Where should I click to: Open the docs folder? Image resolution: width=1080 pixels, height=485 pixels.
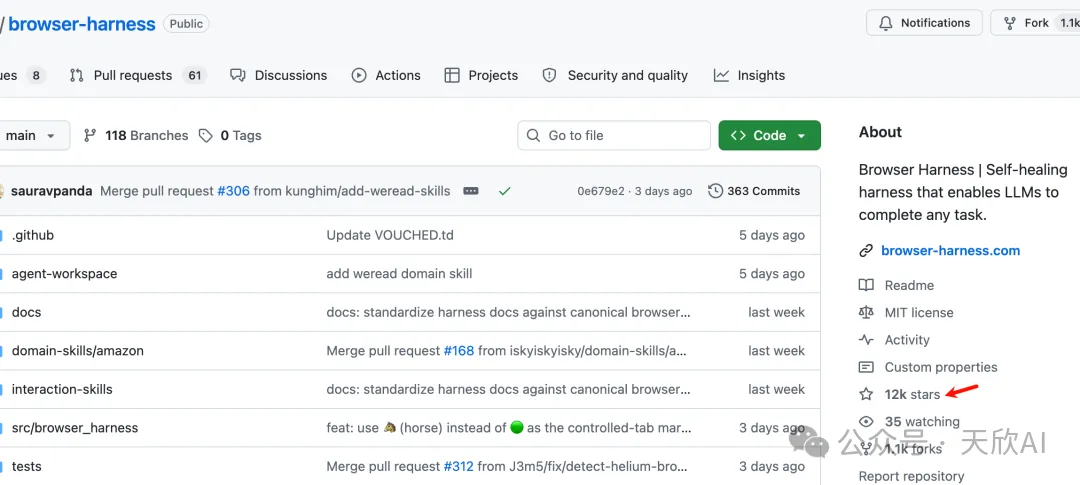(x=26, y=312)
